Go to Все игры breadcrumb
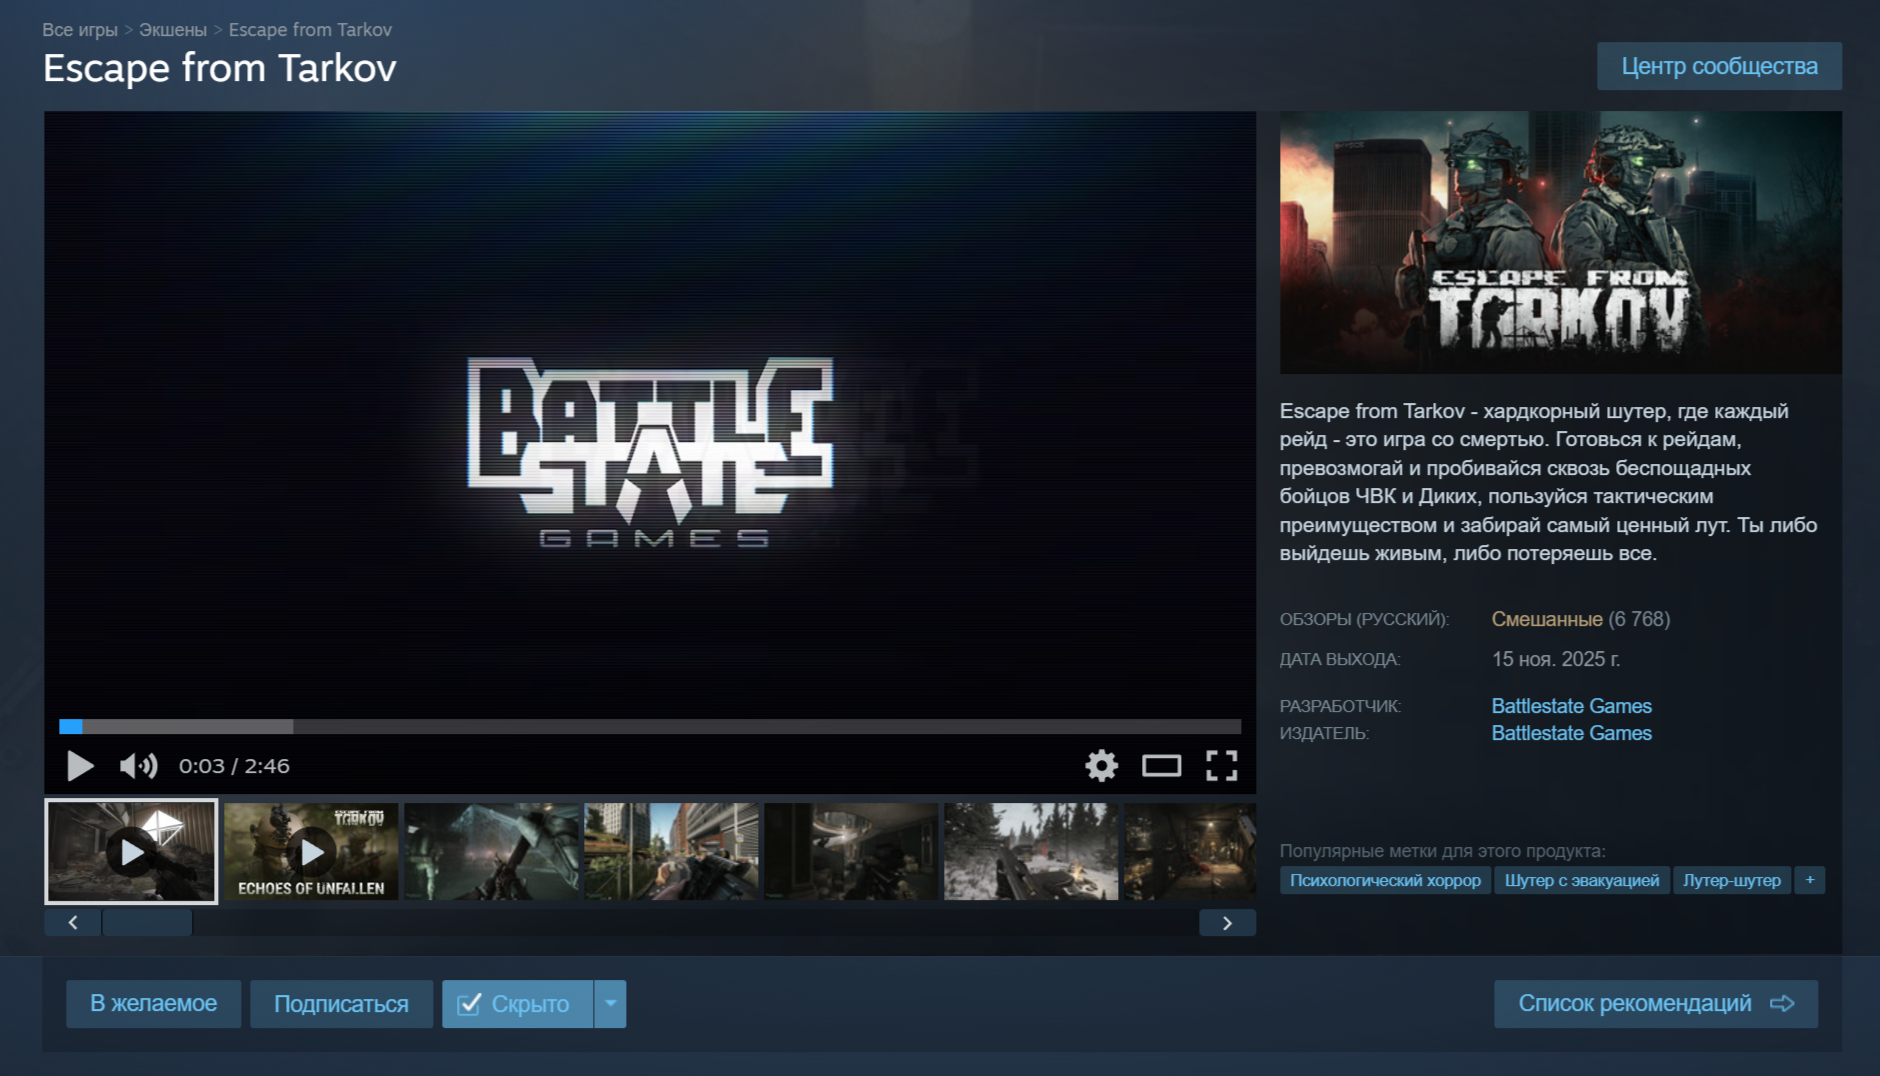1880x1076 pixels. (80, 30)
